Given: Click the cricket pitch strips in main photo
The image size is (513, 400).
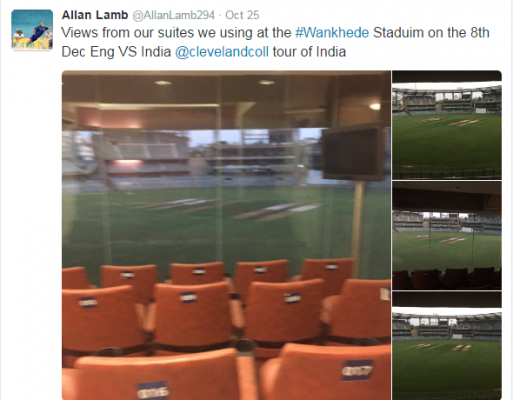Looking at the screenshot, I should pos(227,208).
